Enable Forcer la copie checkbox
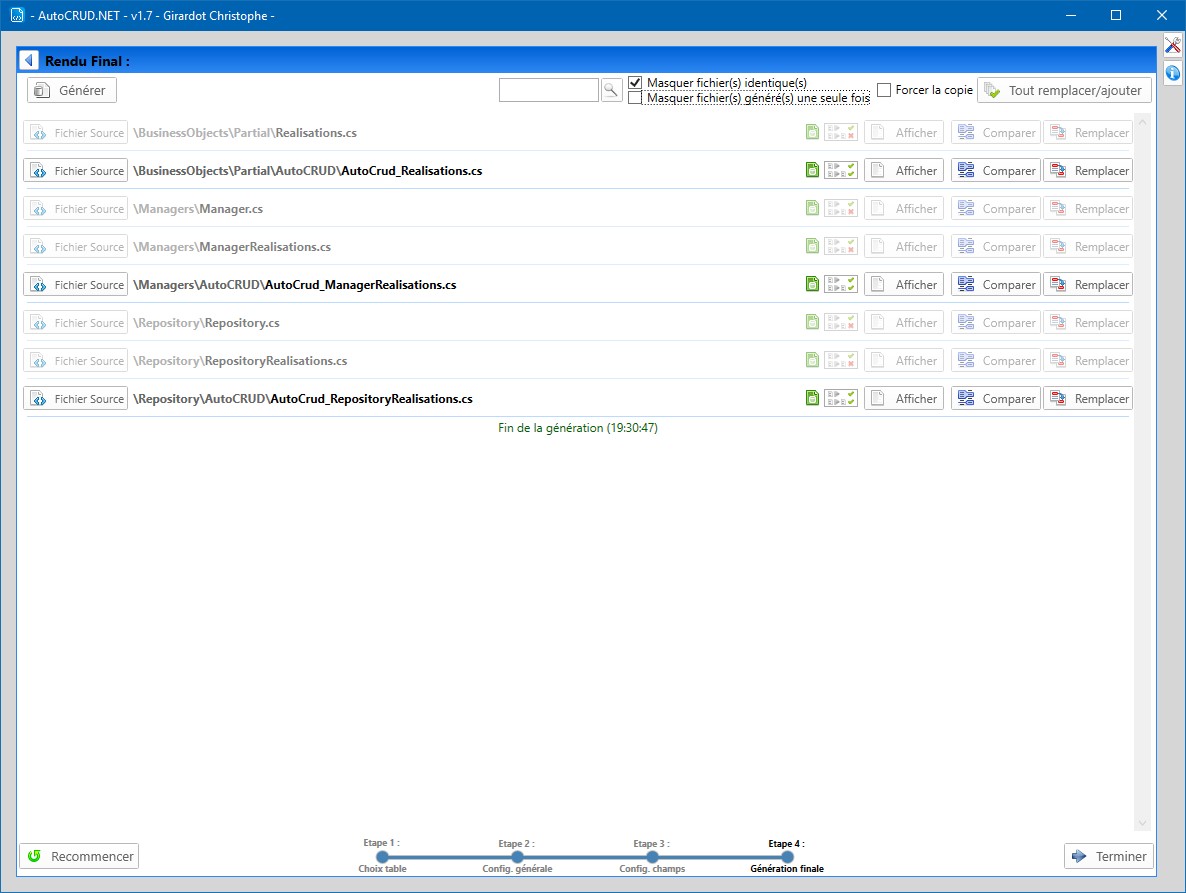Screen dimensions: 1186x893 tap(883, 90)
